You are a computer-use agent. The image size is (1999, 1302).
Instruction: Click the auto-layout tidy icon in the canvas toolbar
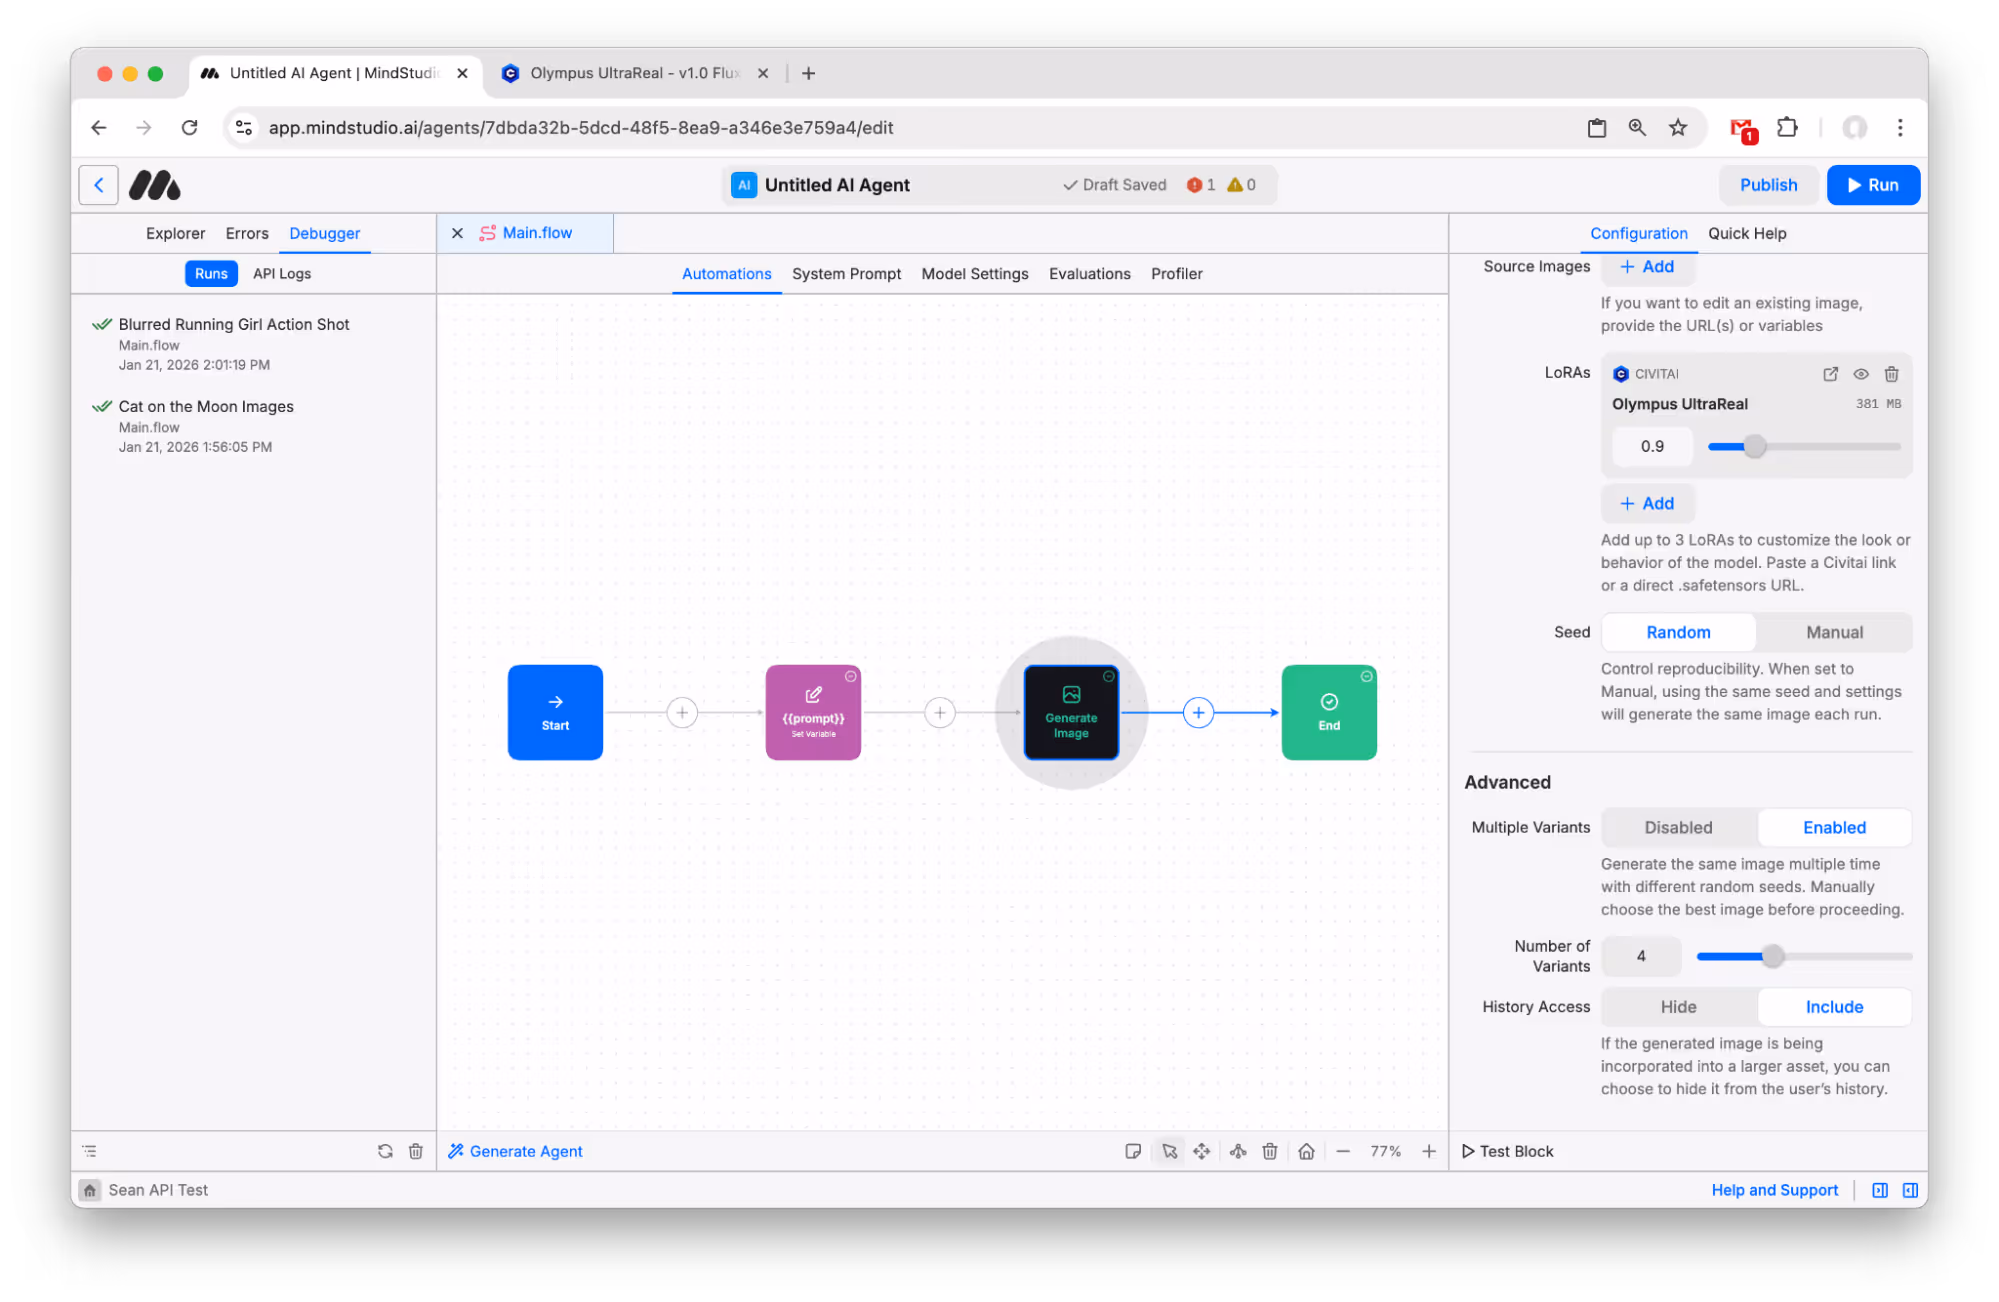click(x=1237, y=1151)
